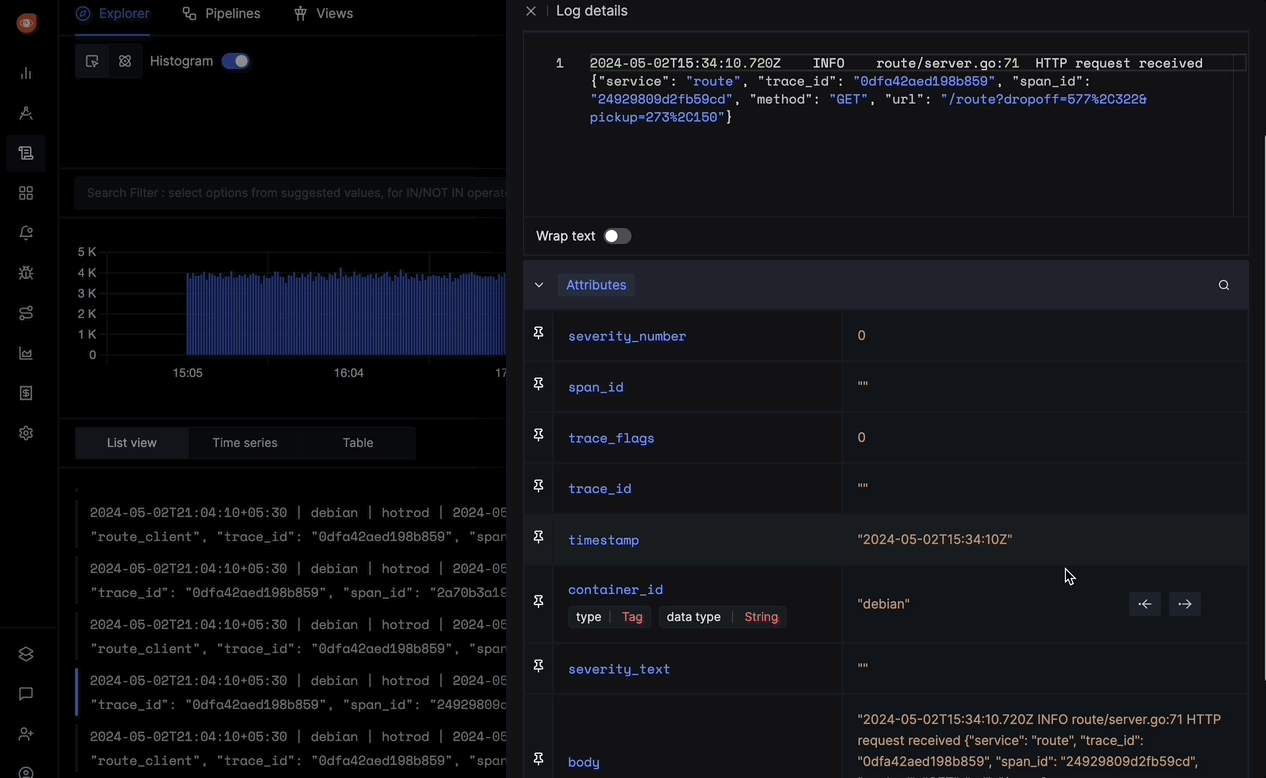Pin the timestamp attribute
The width and height of the screenshot is (1266, 778).
tap(539, 537)
